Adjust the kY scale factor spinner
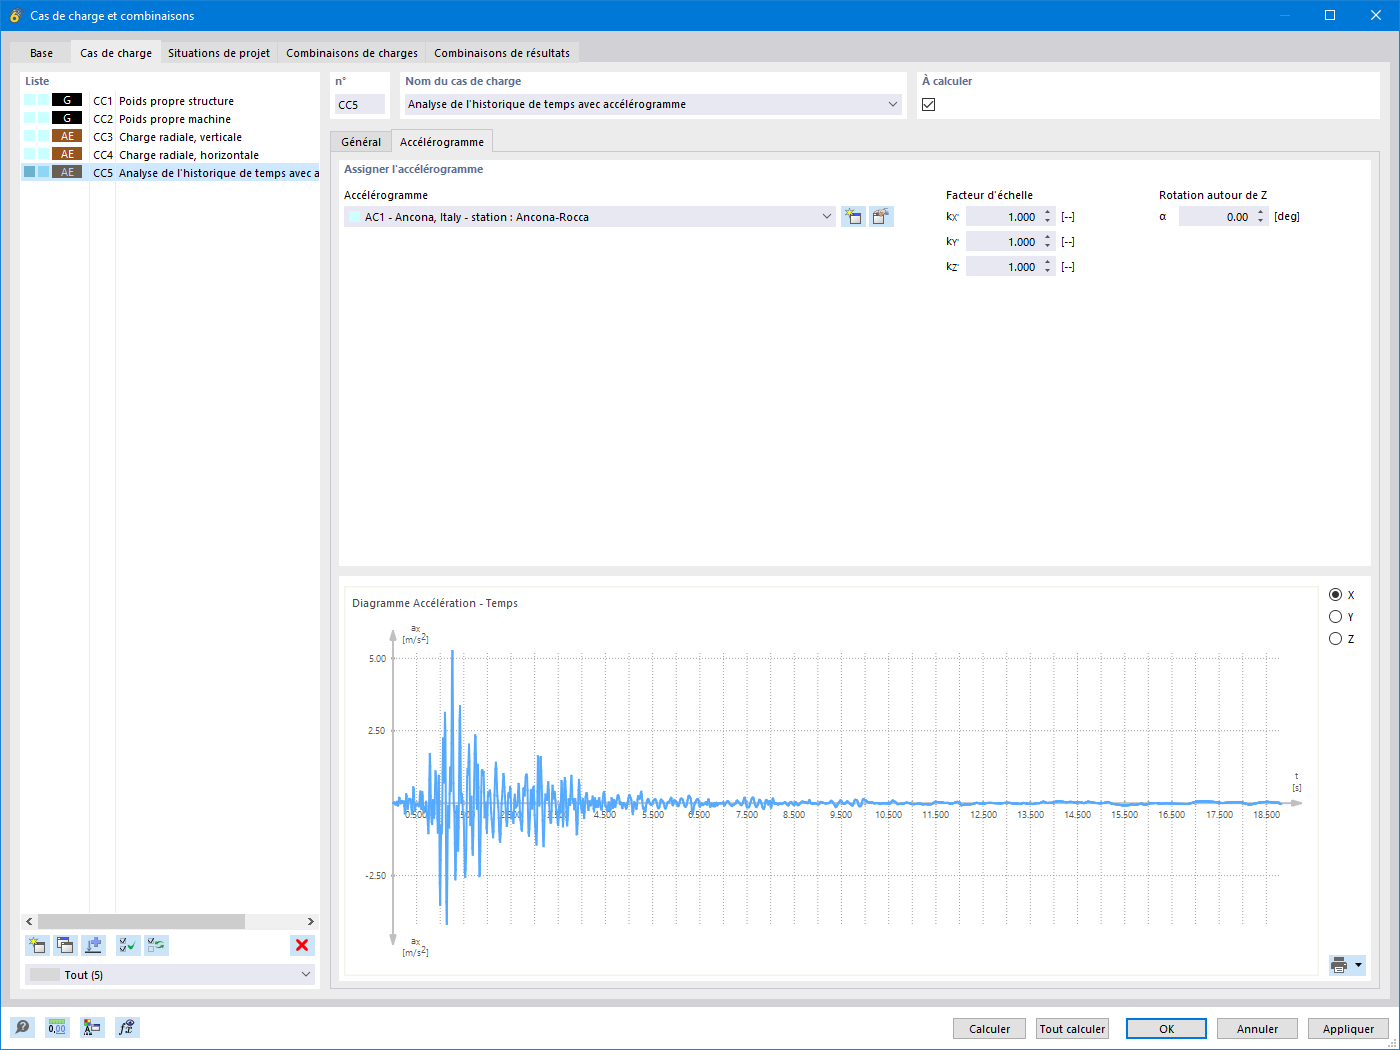The image size is (1400, 1050). click(1047, 241)
